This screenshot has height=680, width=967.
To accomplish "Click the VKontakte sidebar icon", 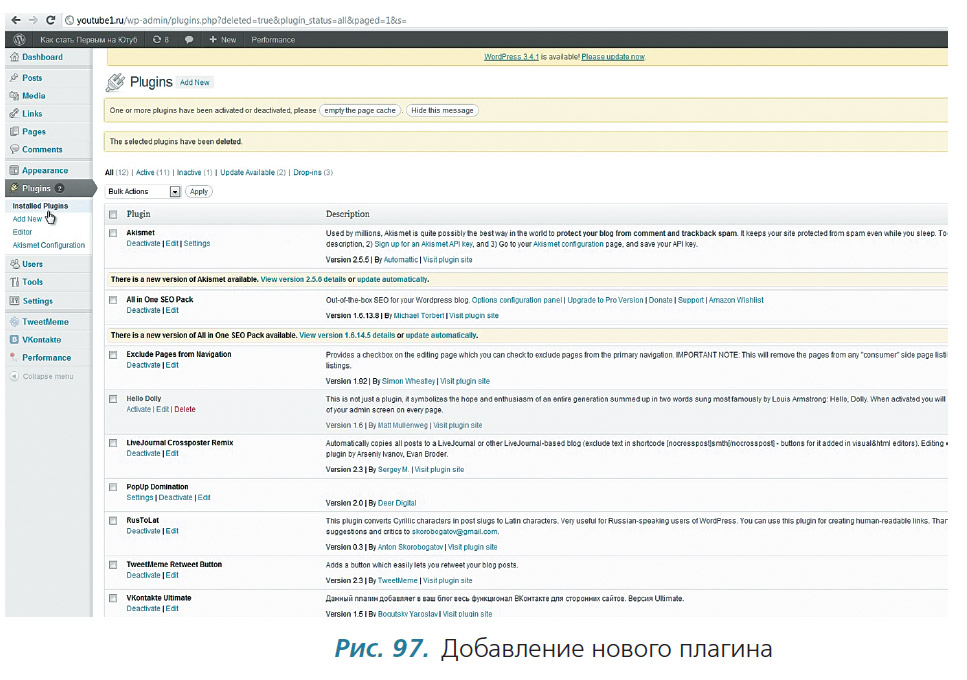I will [x=14, y=340].
